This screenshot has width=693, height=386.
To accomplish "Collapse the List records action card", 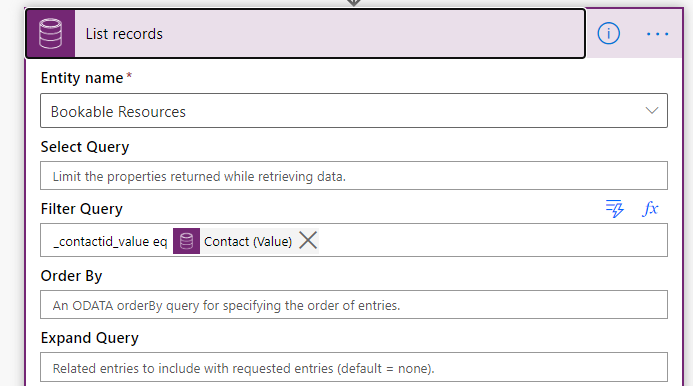I will [305, 34].
